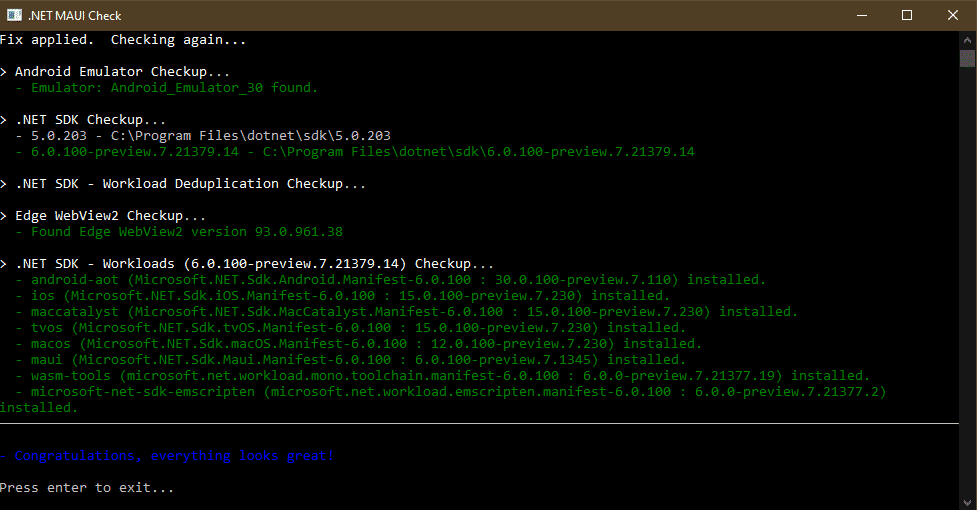
Task: Close the .NET MAUI Check window
Action: (953, 15)
